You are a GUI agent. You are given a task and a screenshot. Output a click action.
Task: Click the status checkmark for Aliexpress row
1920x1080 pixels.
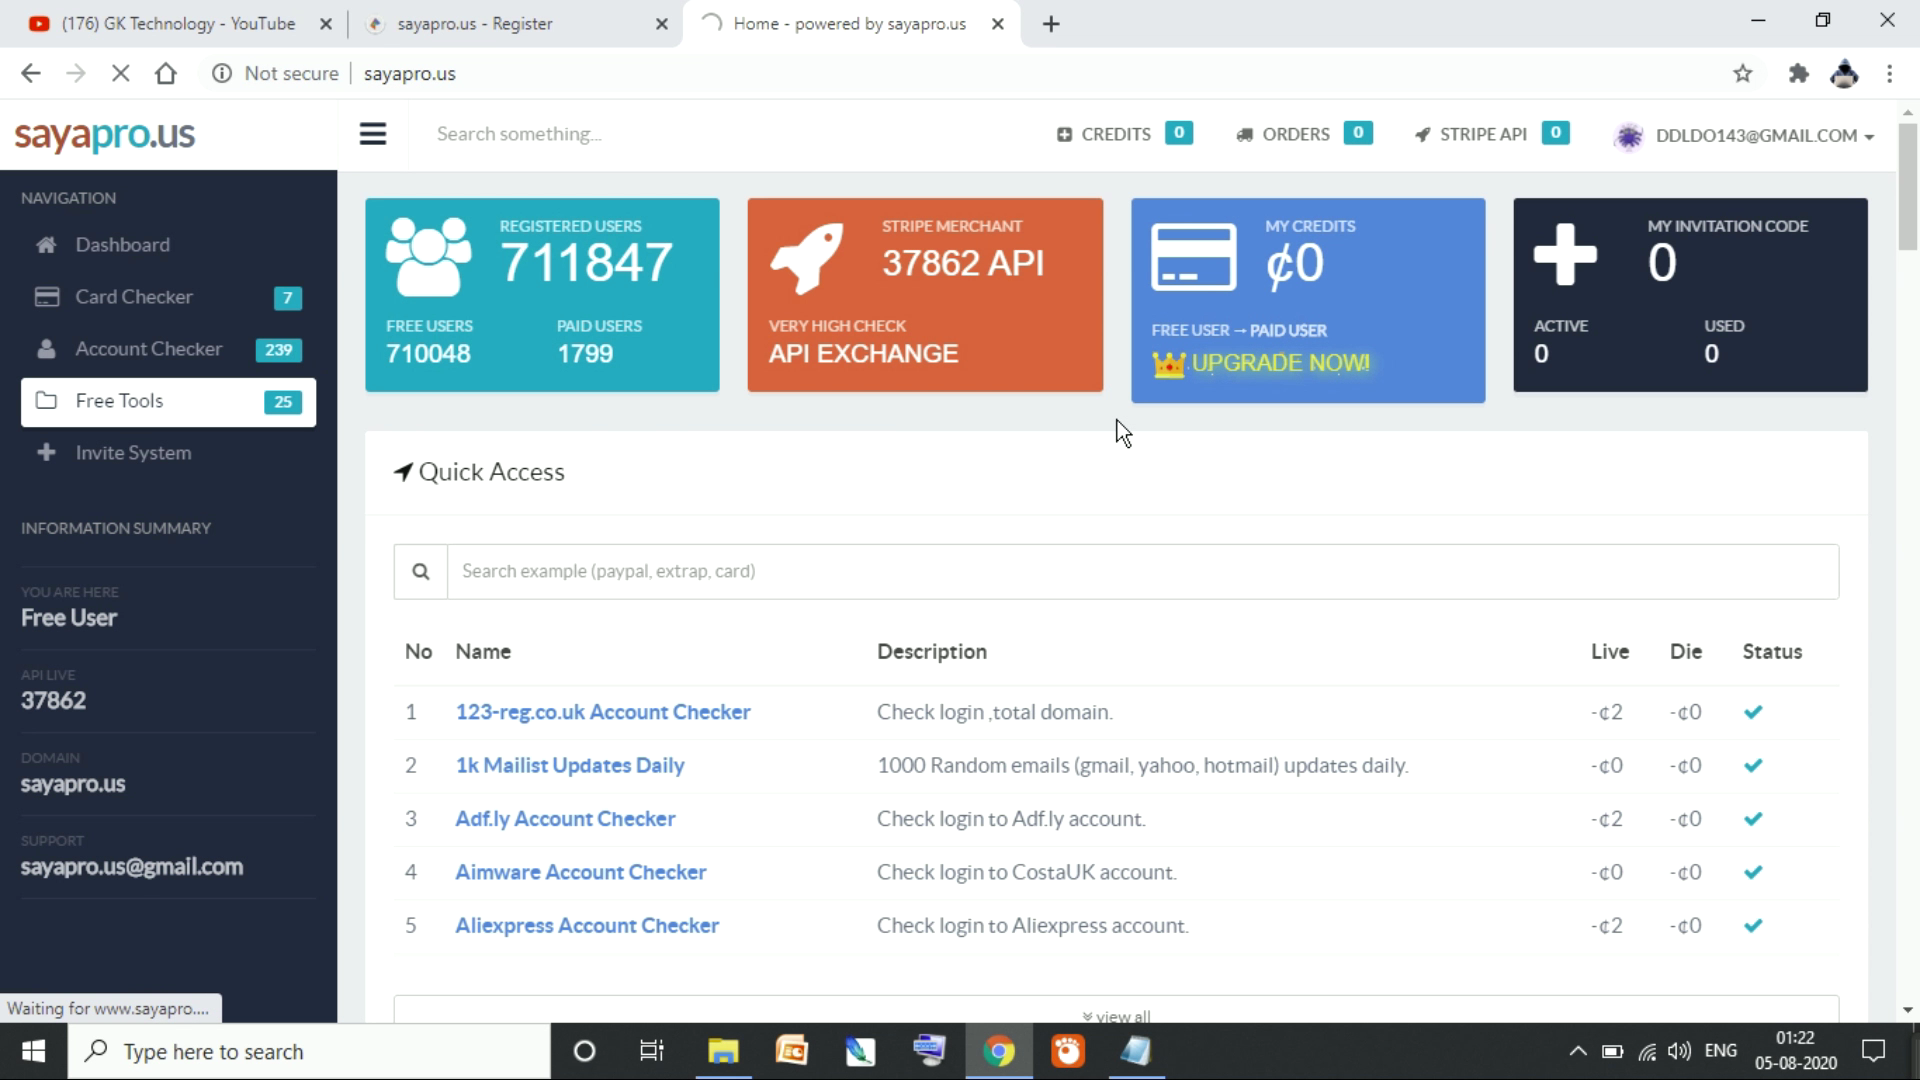pyautogui.click(x=1753, y=926)
